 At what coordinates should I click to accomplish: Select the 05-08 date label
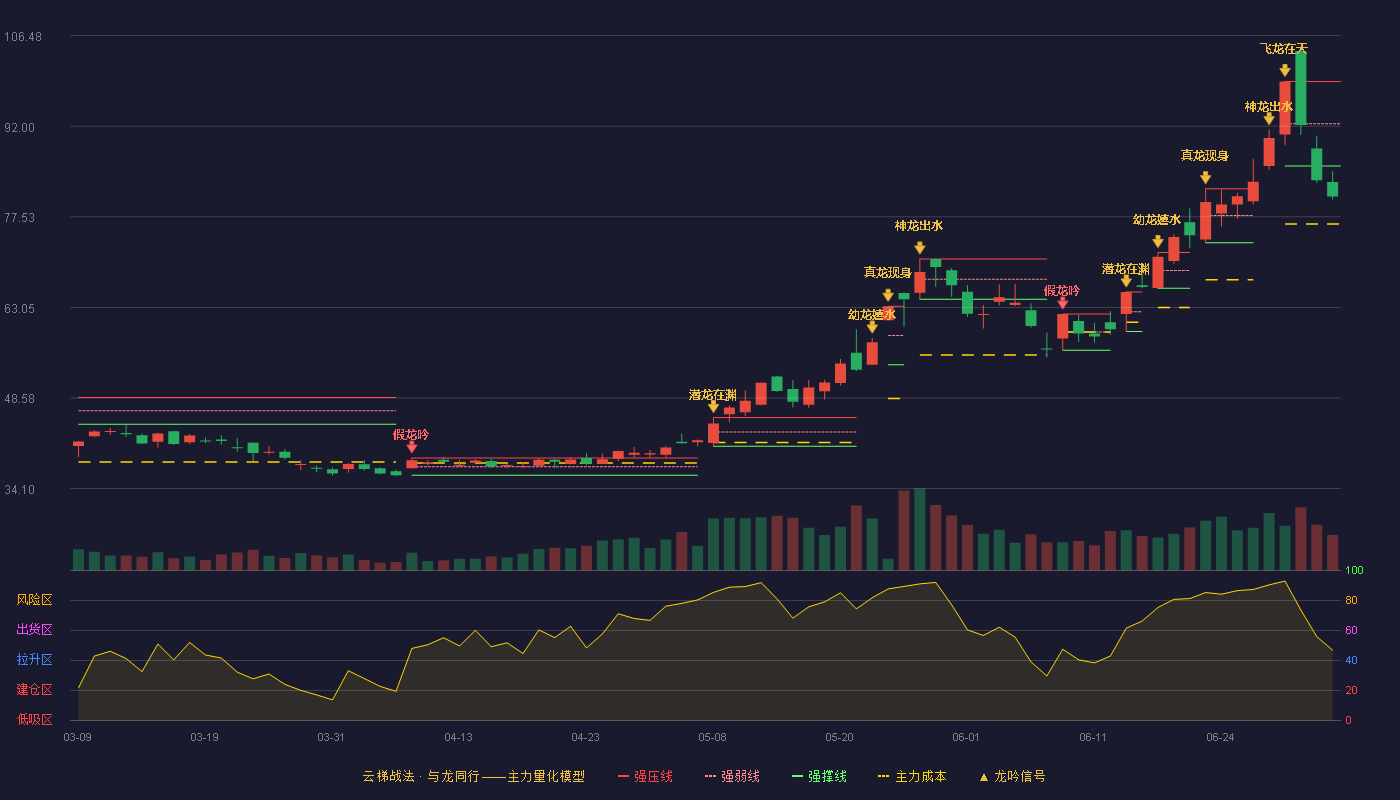coord(712,737)
